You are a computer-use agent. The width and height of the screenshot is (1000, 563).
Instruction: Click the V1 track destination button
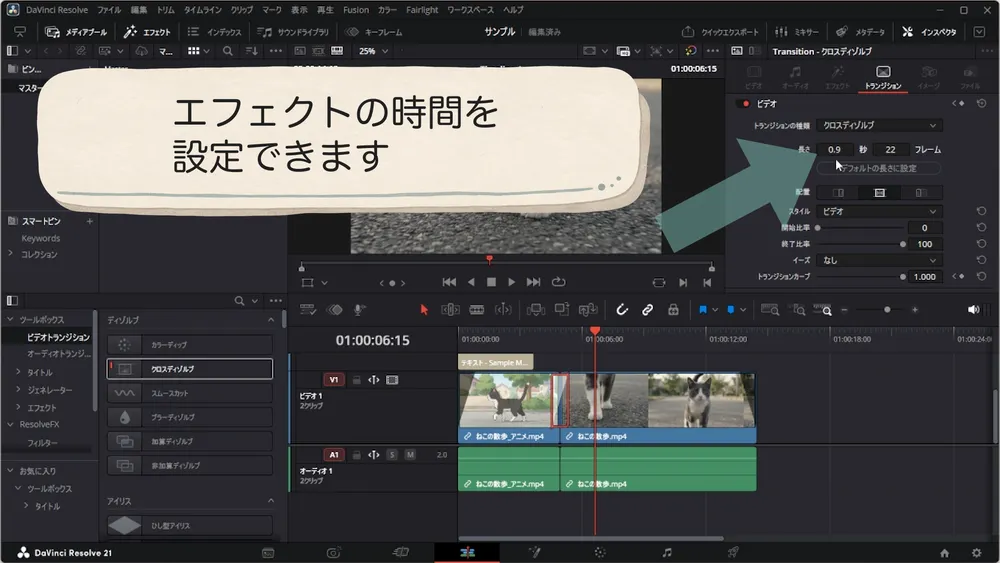(334, 380)
